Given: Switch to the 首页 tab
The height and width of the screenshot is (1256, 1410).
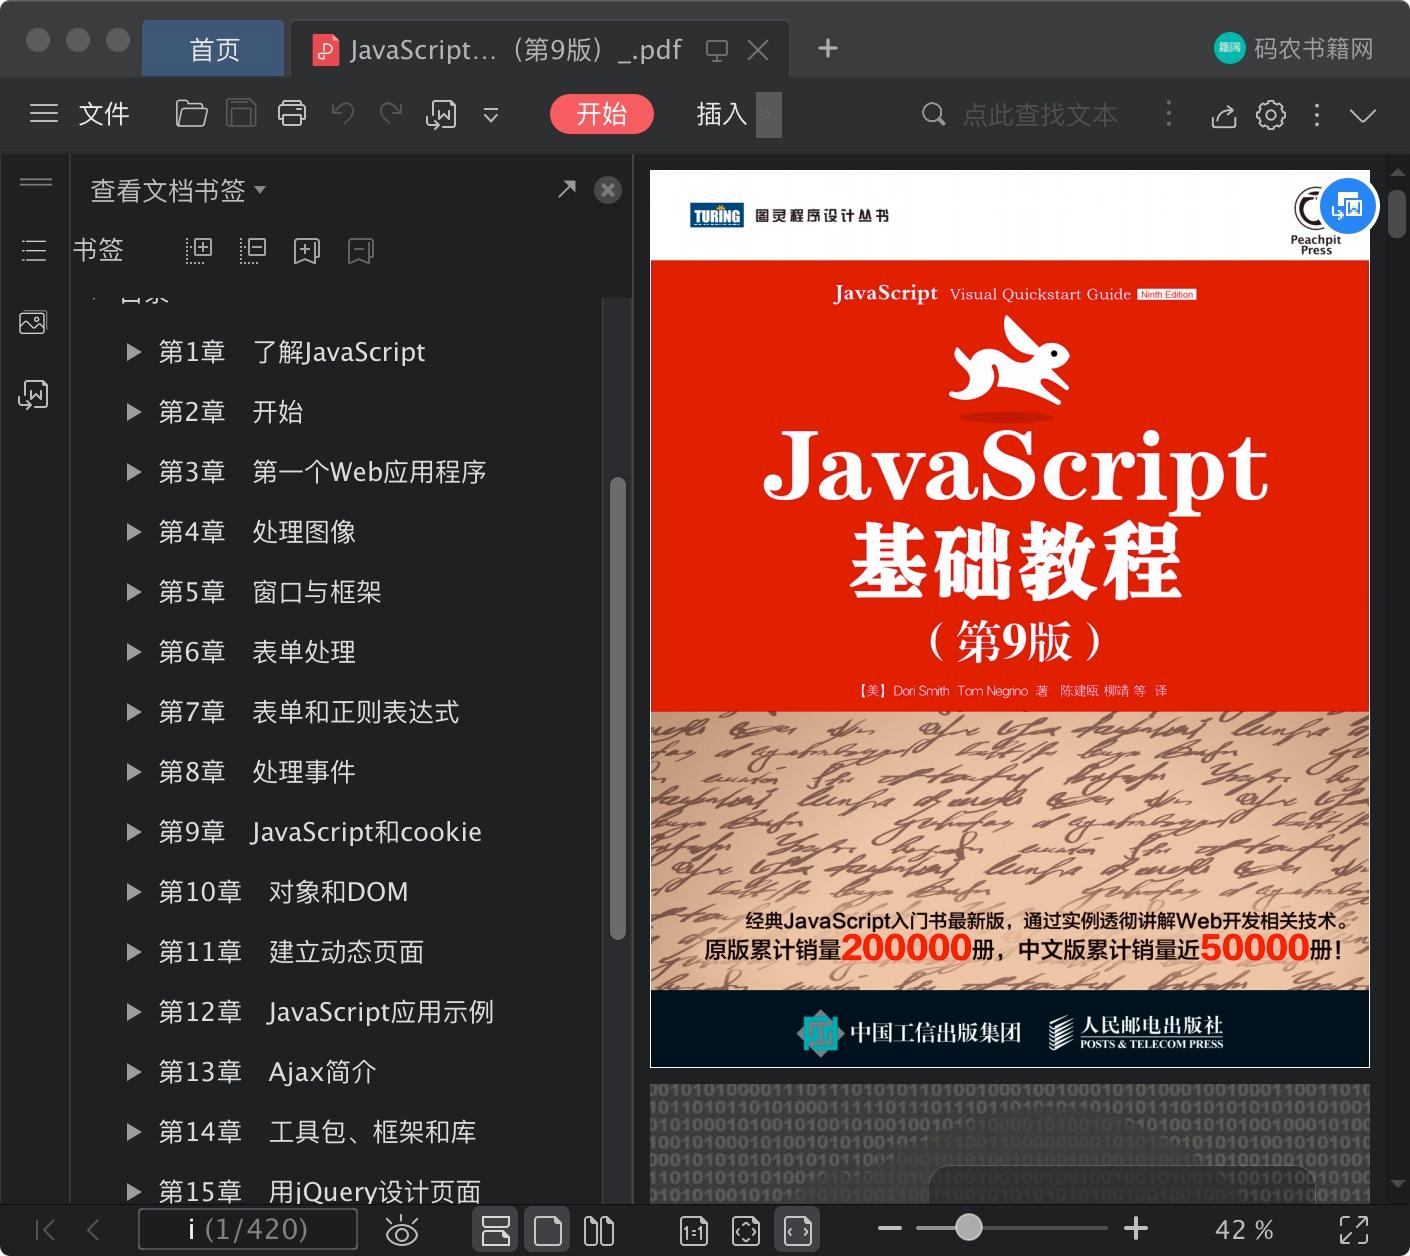Looking at the screenshot, I should 214,49.
